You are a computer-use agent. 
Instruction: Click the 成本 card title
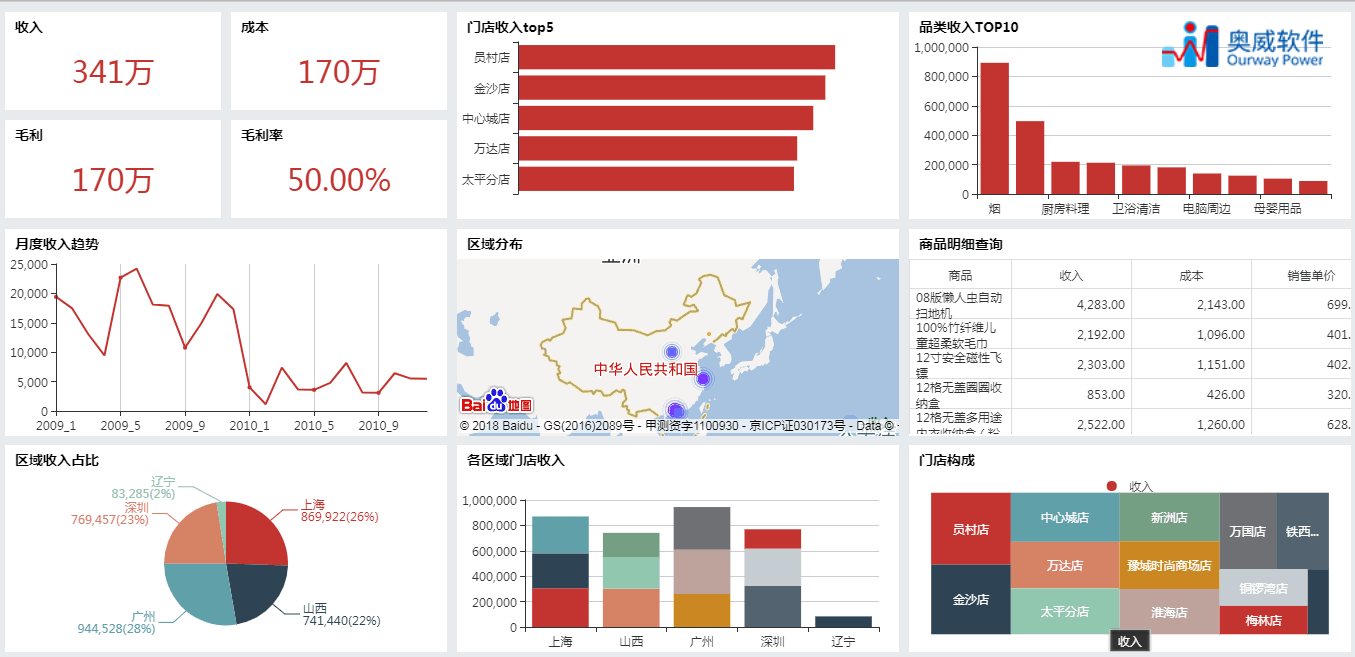255,28
